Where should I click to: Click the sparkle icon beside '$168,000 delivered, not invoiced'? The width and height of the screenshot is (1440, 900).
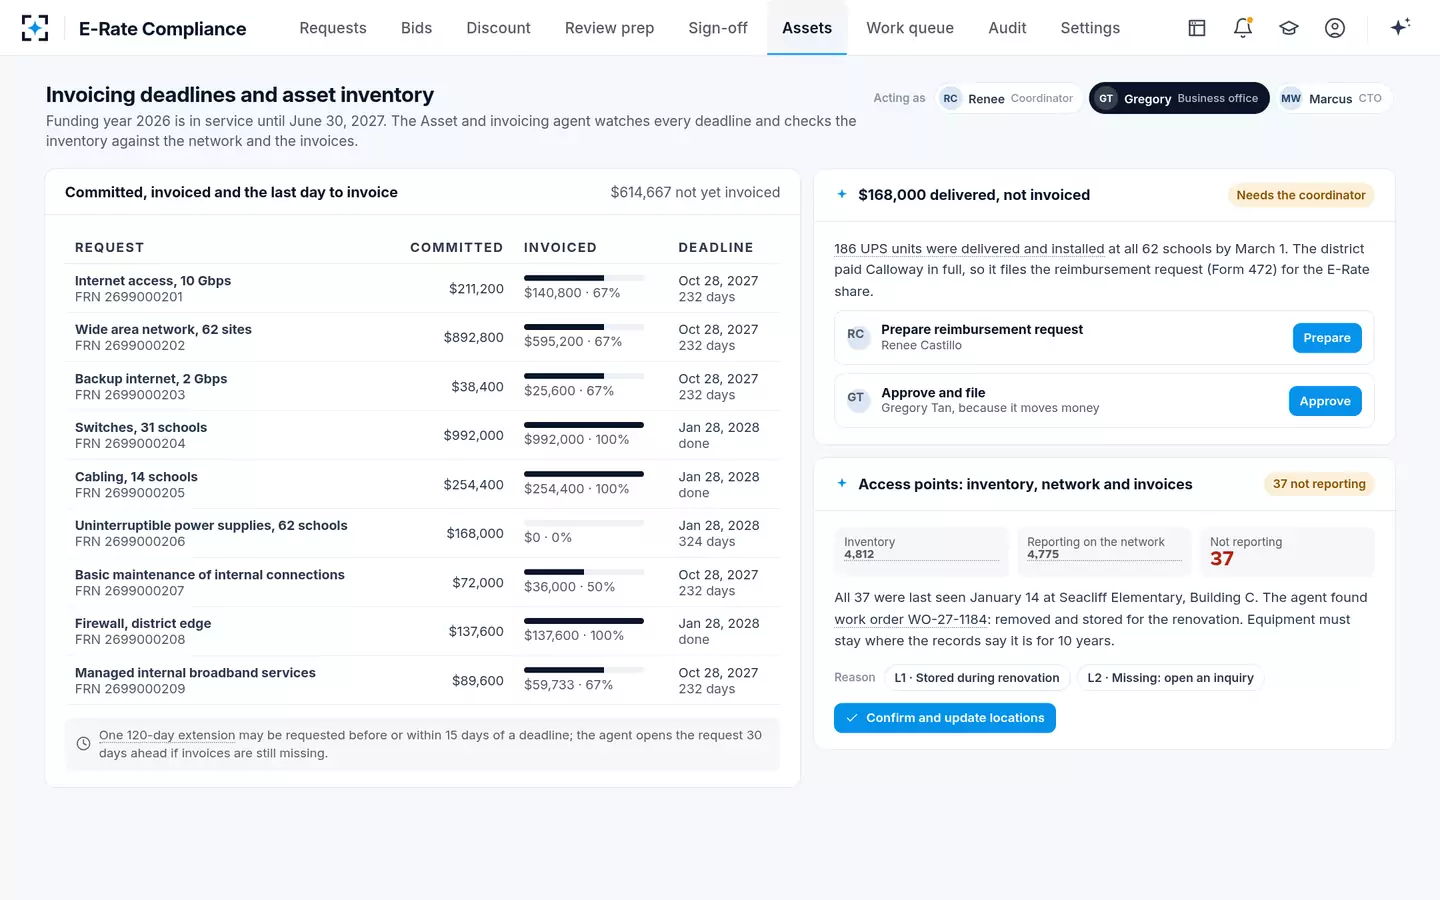point(842,194)
